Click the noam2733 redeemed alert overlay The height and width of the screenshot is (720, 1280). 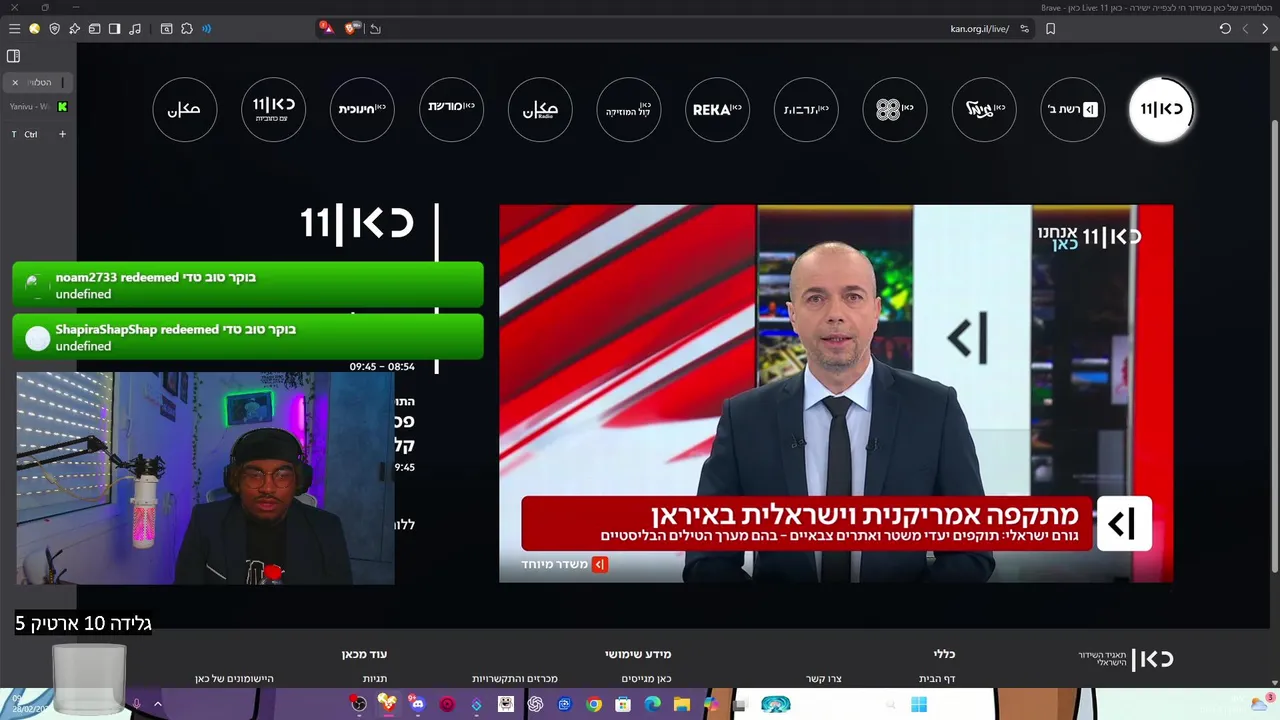pos(248,285)
